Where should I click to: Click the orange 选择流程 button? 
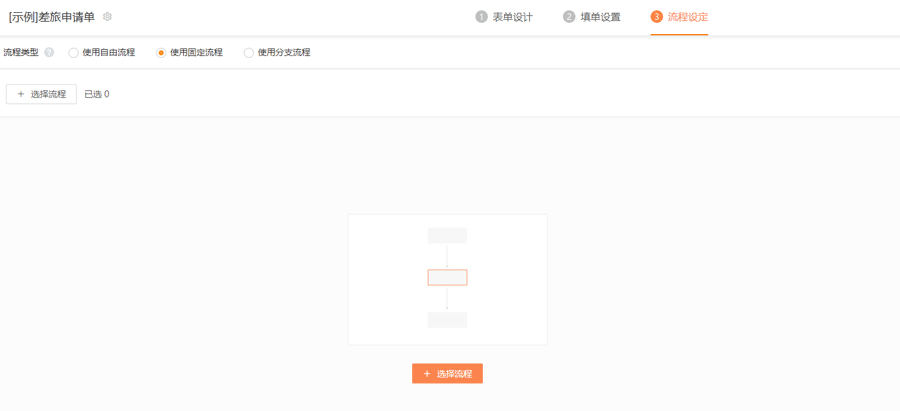[x=447, y=374]
